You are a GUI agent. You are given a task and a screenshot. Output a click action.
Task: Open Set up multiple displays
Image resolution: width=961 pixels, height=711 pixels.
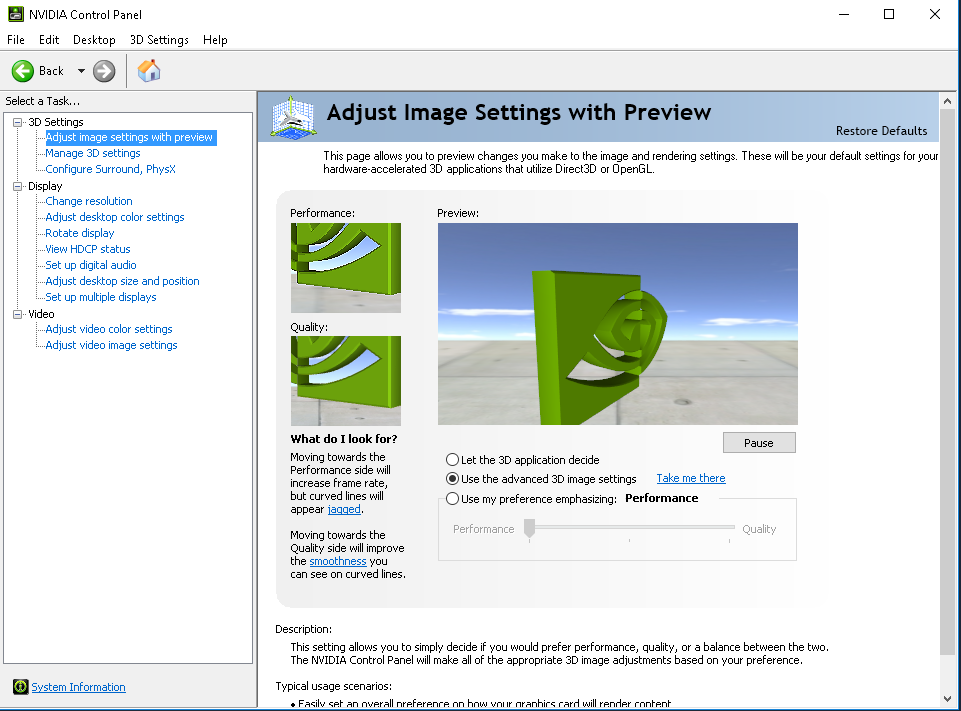(x=101, y=297)
